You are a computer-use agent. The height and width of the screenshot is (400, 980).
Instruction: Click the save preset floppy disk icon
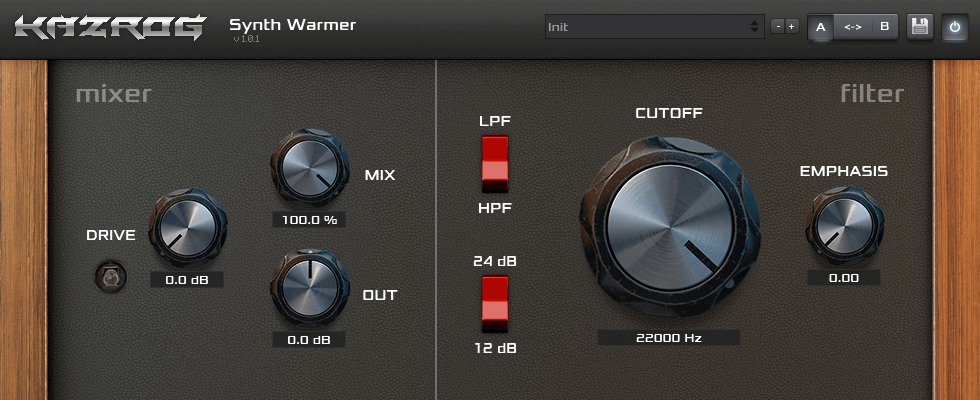920,28
